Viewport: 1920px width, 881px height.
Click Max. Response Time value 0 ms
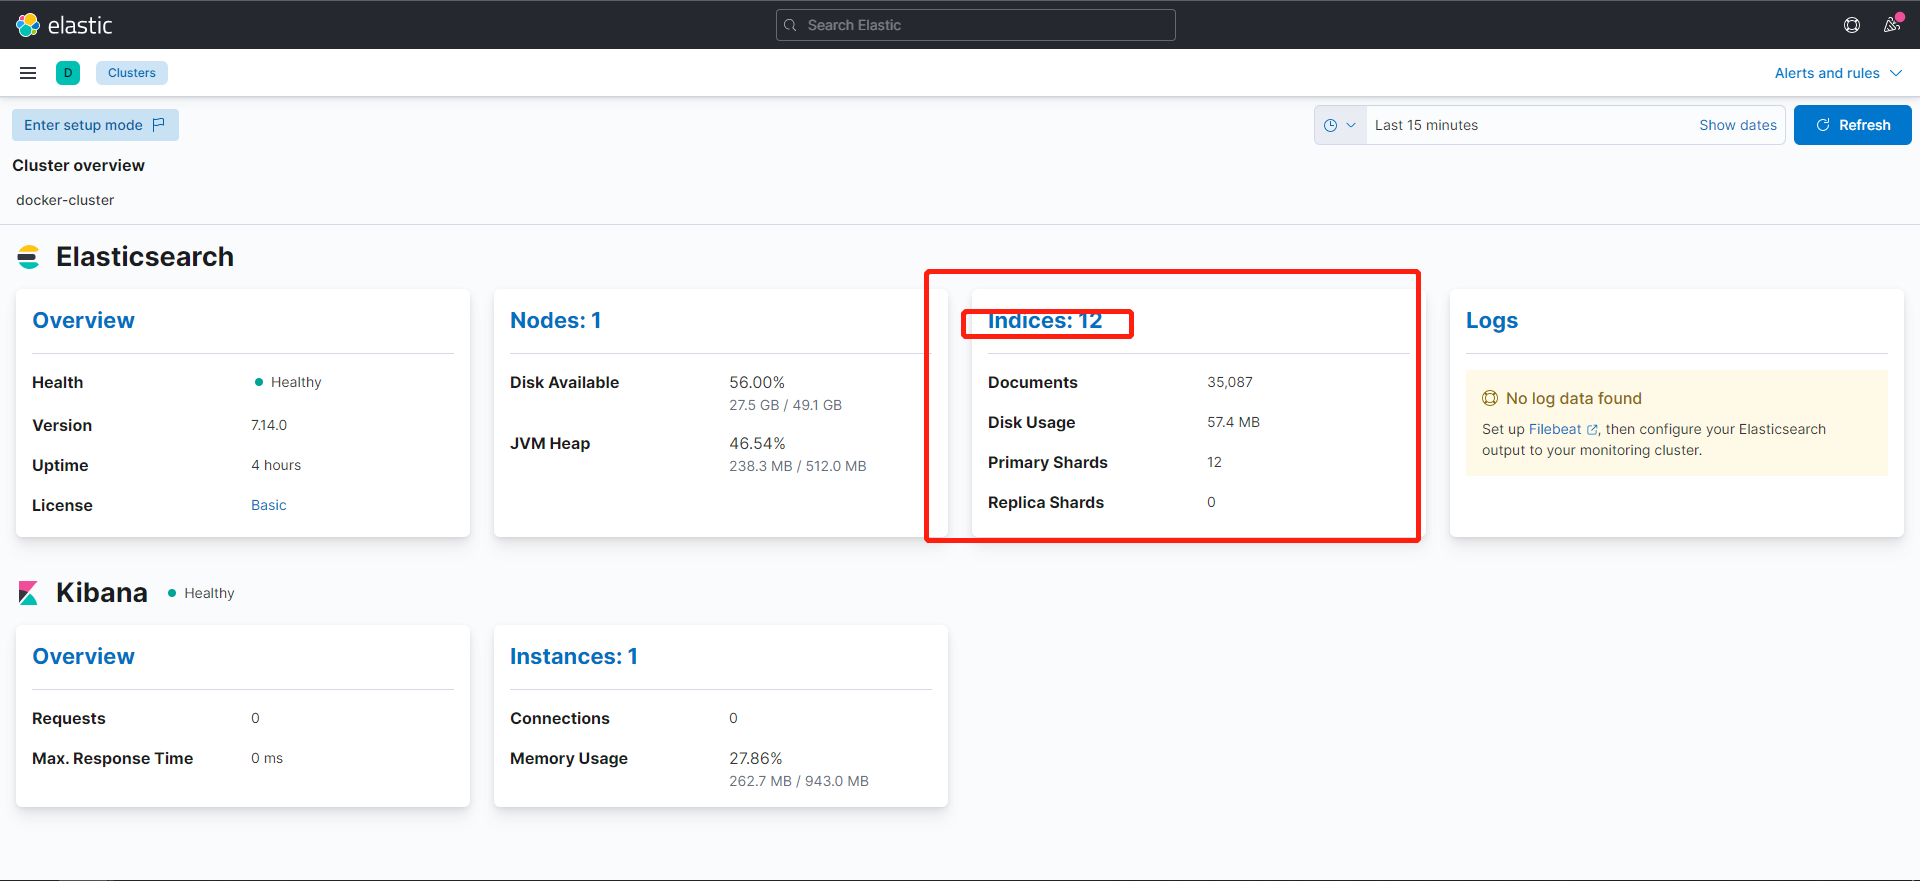pos(267,758)
